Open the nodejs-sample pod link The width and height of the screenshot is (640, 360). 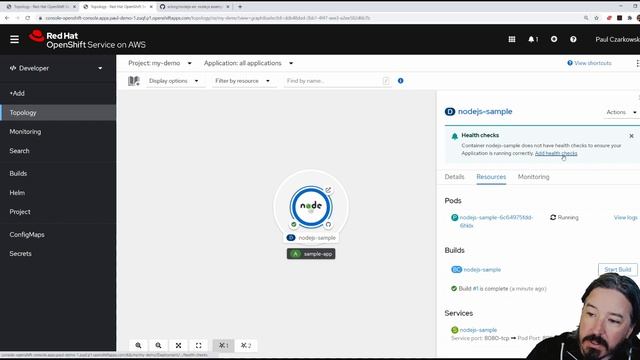click(496, 221)
